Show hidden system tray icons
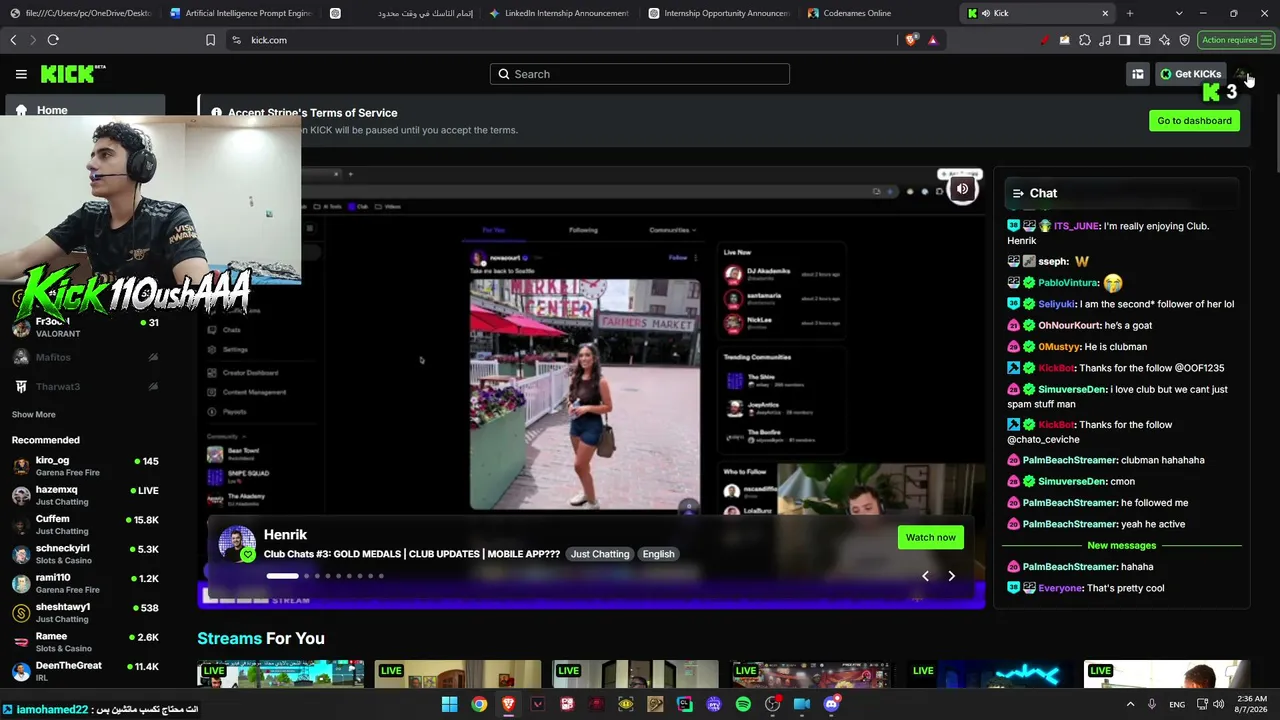 pos(1131,705)
